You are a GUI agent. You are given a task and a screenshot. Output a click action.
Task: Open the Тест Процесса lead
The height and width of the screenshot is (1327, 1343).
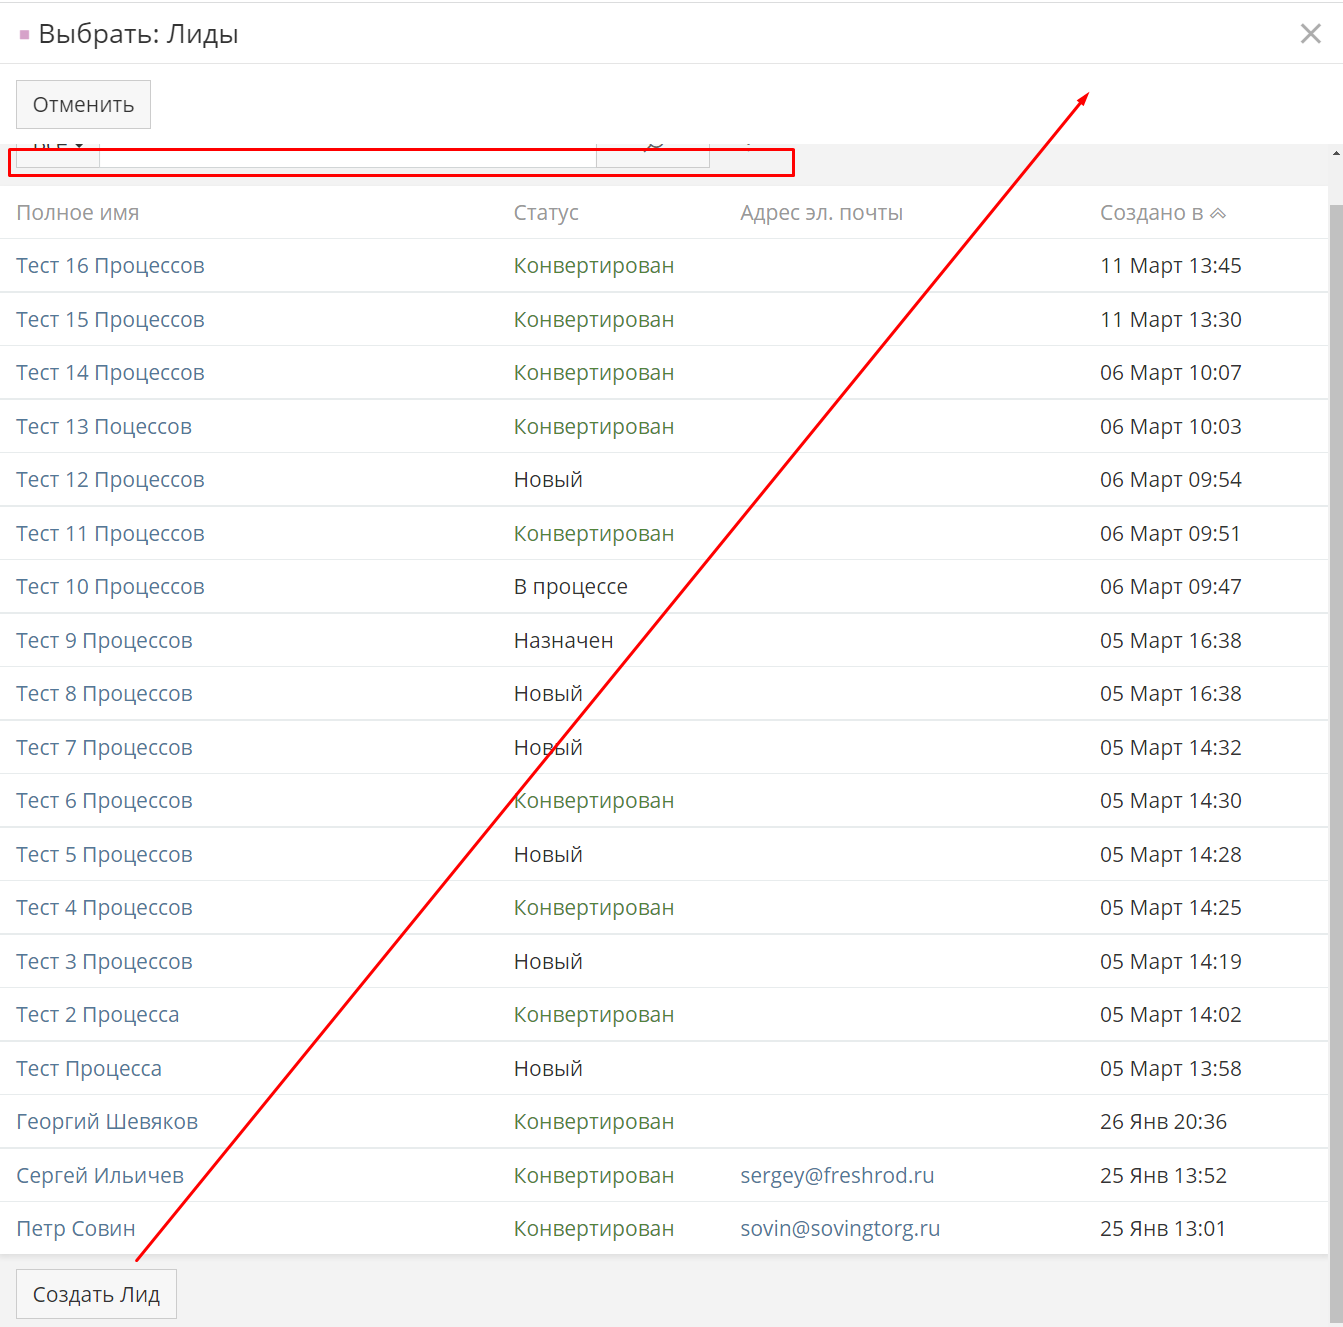[89, 1069]
